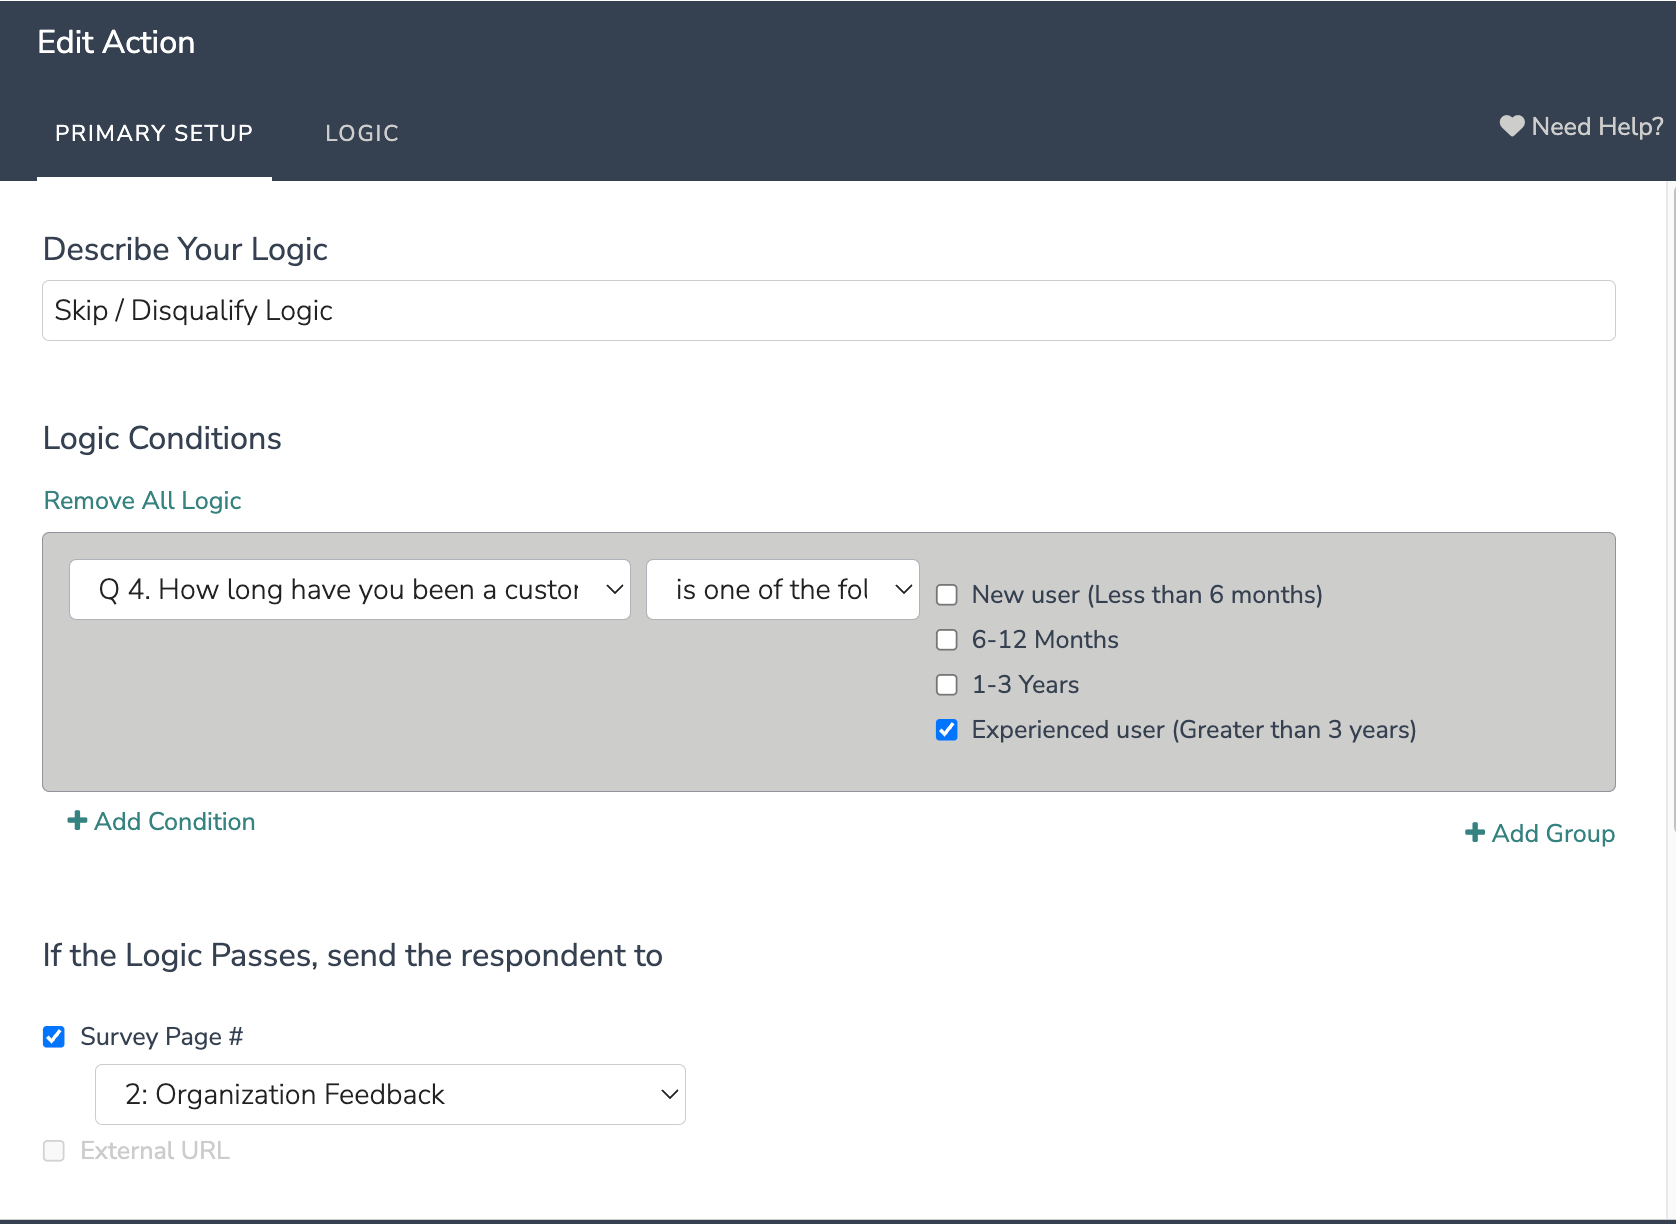
Task: Click the Remove All Logic link
Action: coord(141,500)
